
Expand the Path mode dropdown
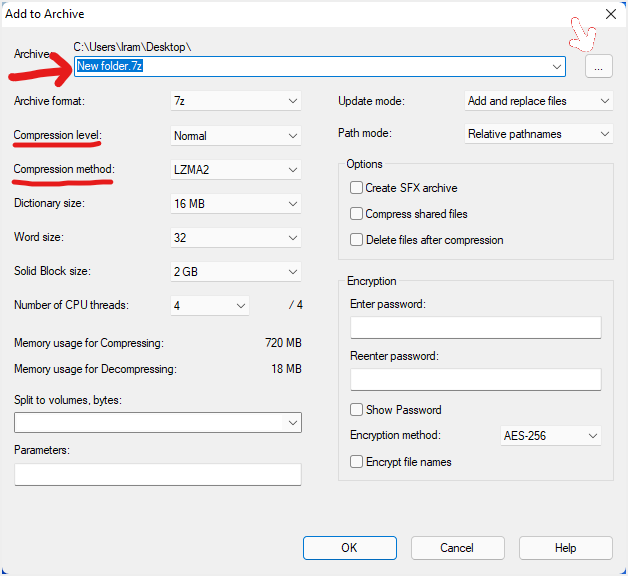(x=538, y=134)
